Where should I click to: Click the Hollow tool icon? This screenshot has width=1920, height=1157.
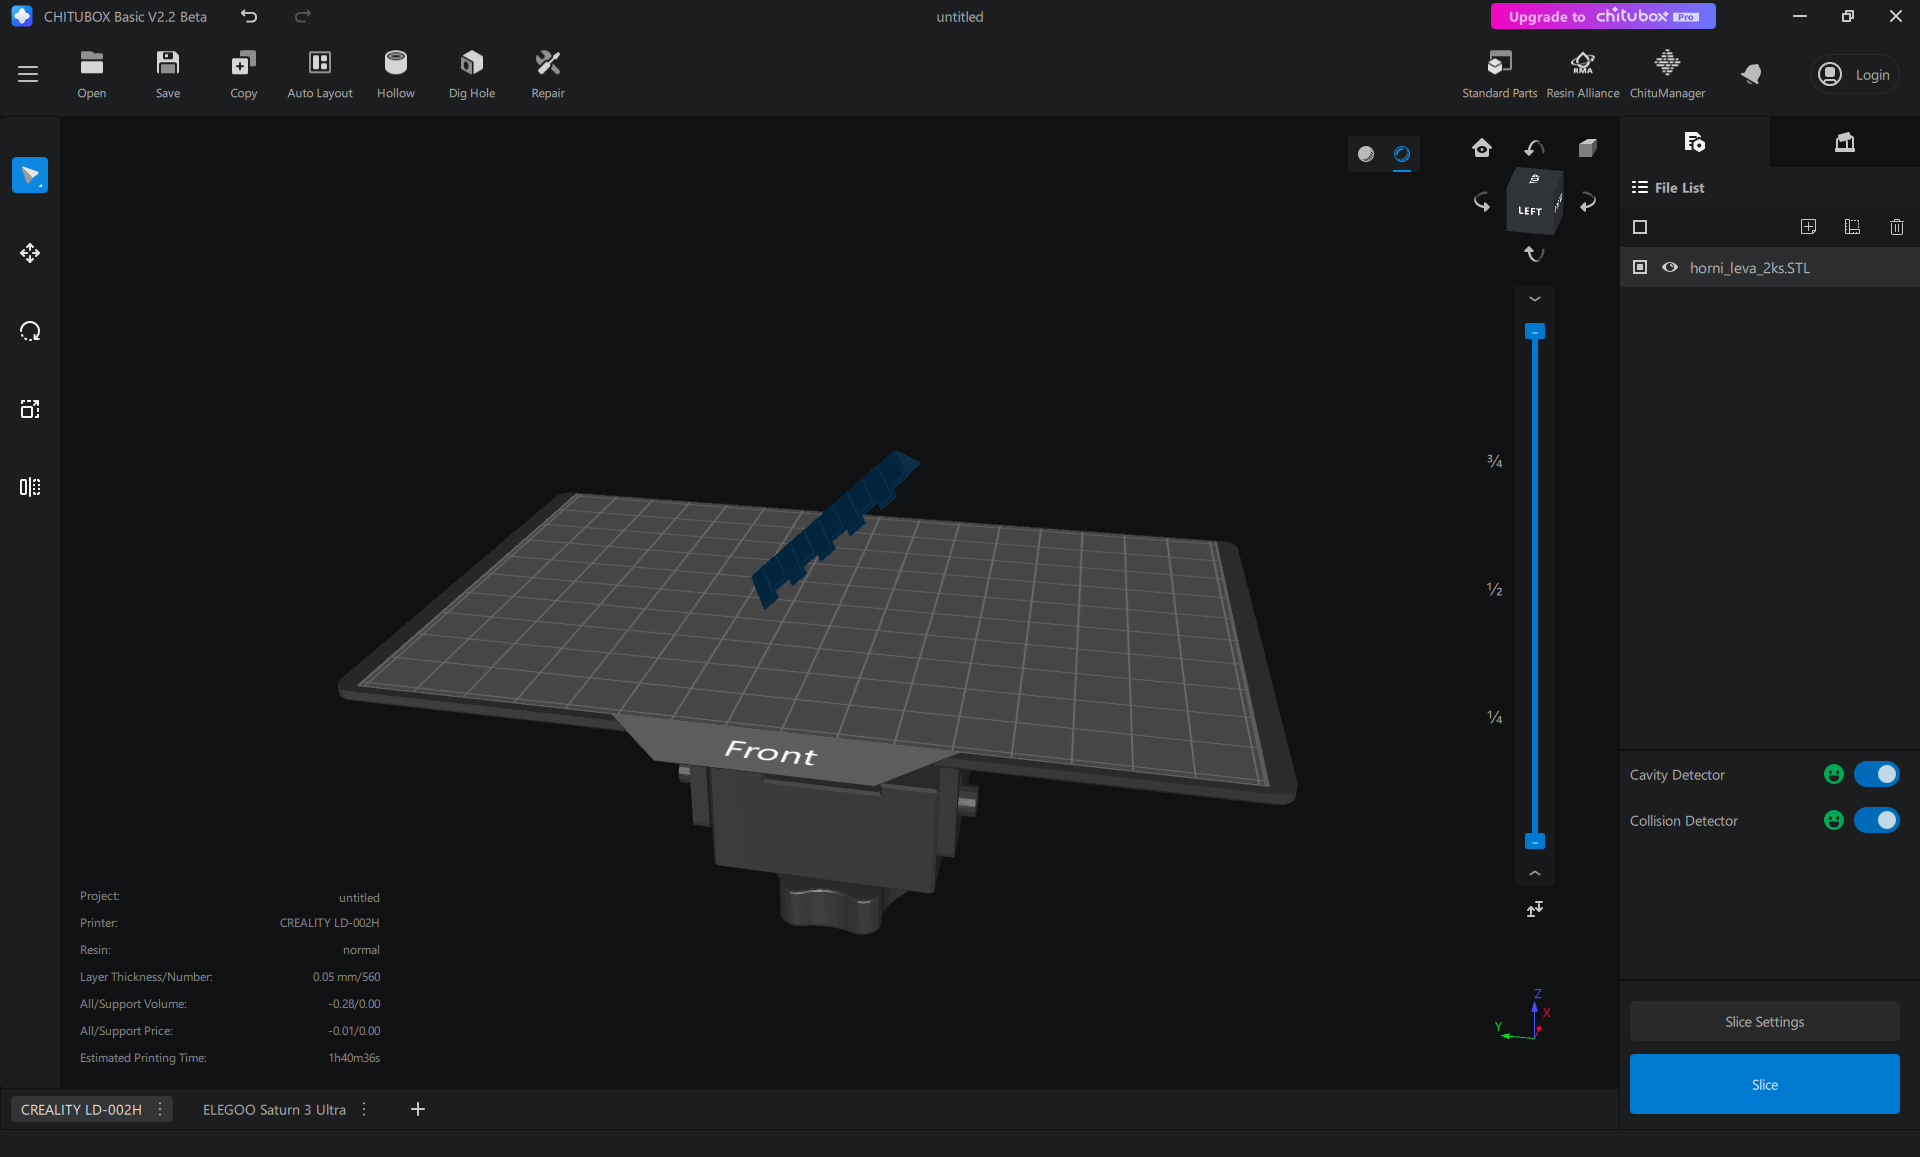point(395,64)
